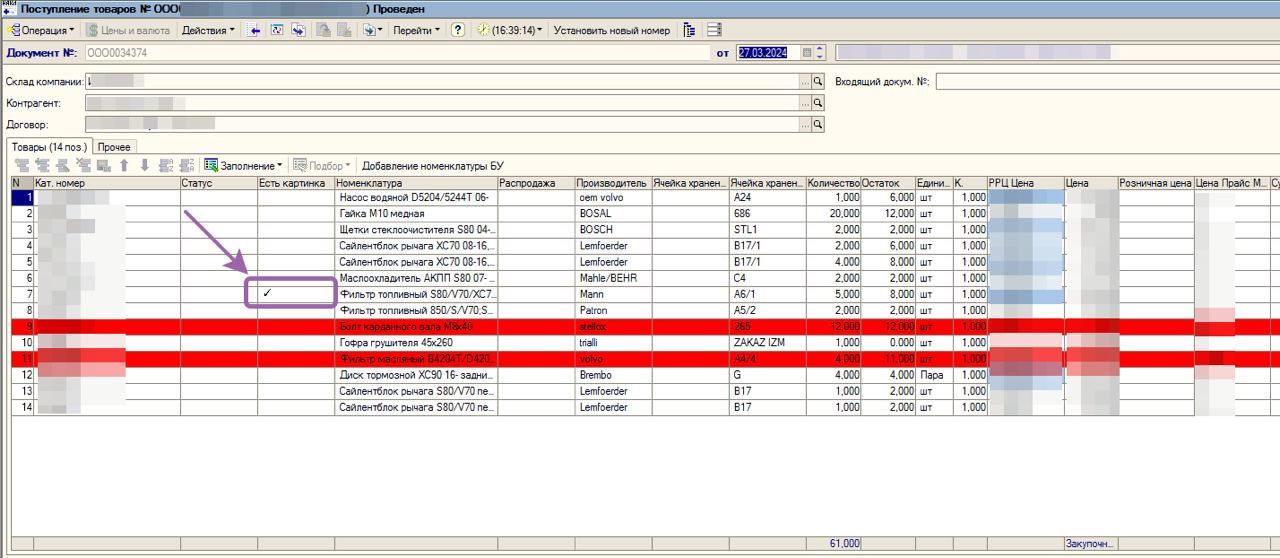
Task: Click the tree-structure icon after Установить новый номер
Action: click(x=690, y=30)
